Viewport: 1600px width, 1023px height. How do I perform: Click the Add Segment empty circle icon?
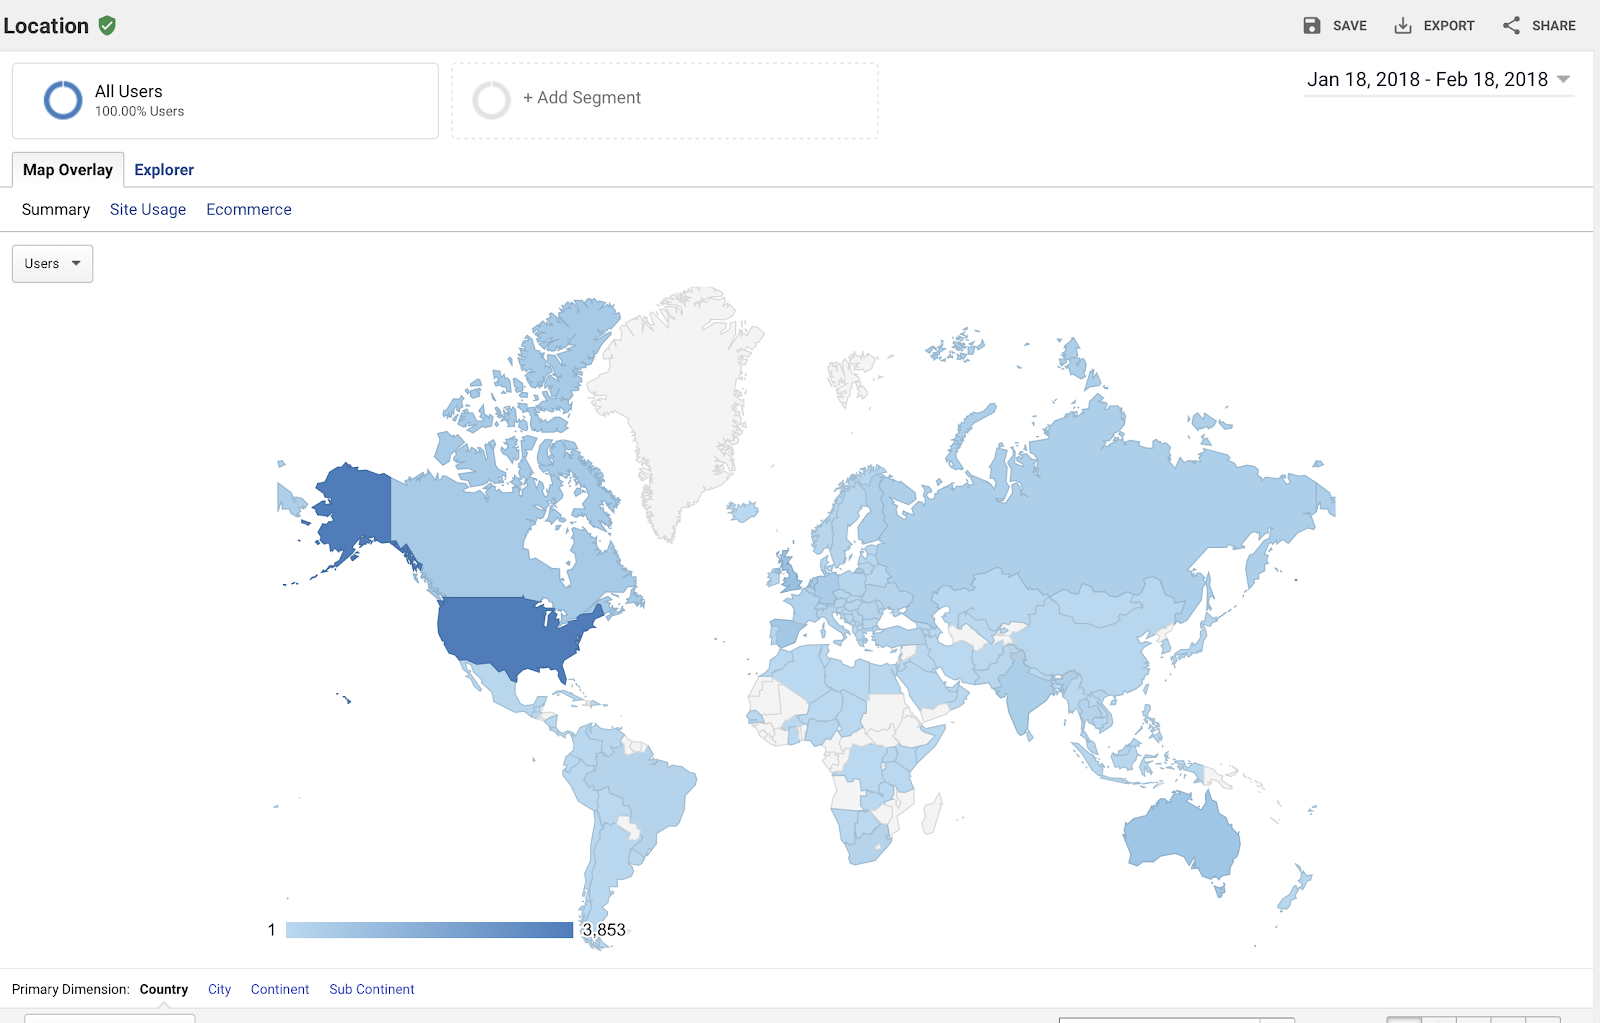pos(492,100)
